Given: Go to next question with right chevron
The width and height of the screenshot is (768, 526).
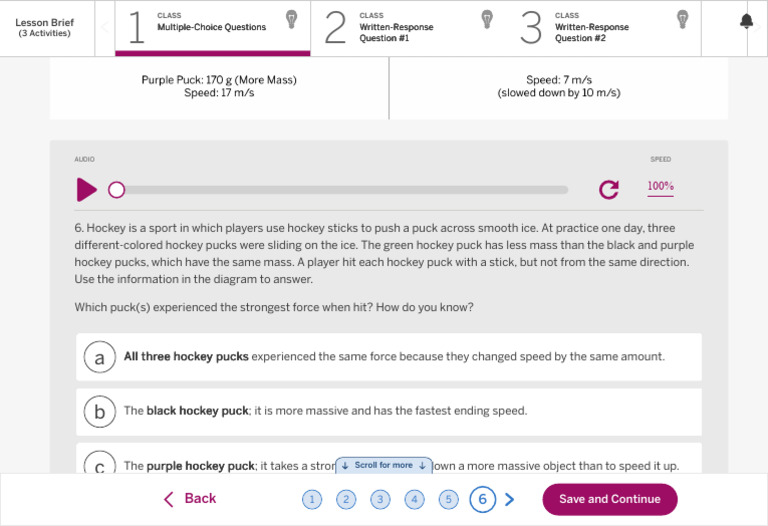Looking at the screenshot, I should click(x=509, y=499).
